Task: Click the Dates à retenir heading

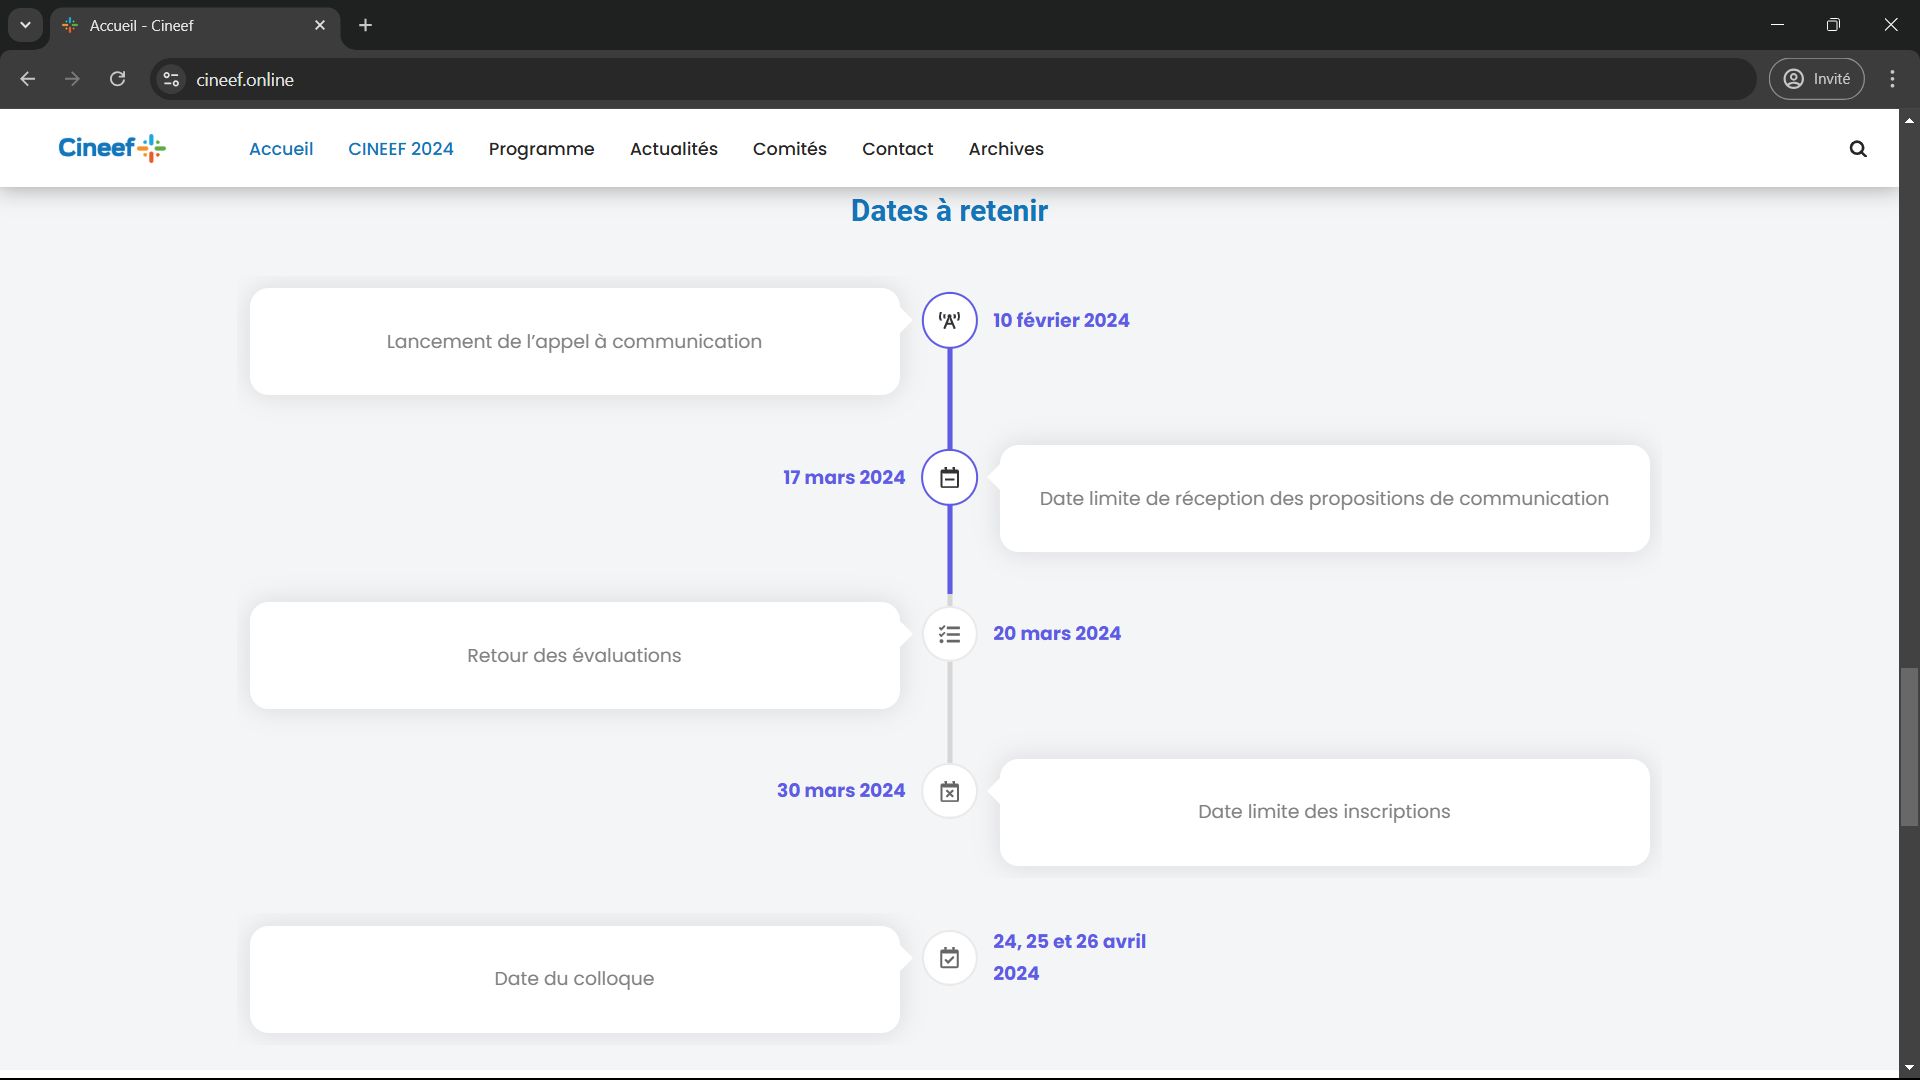Action: click(949, 211)
